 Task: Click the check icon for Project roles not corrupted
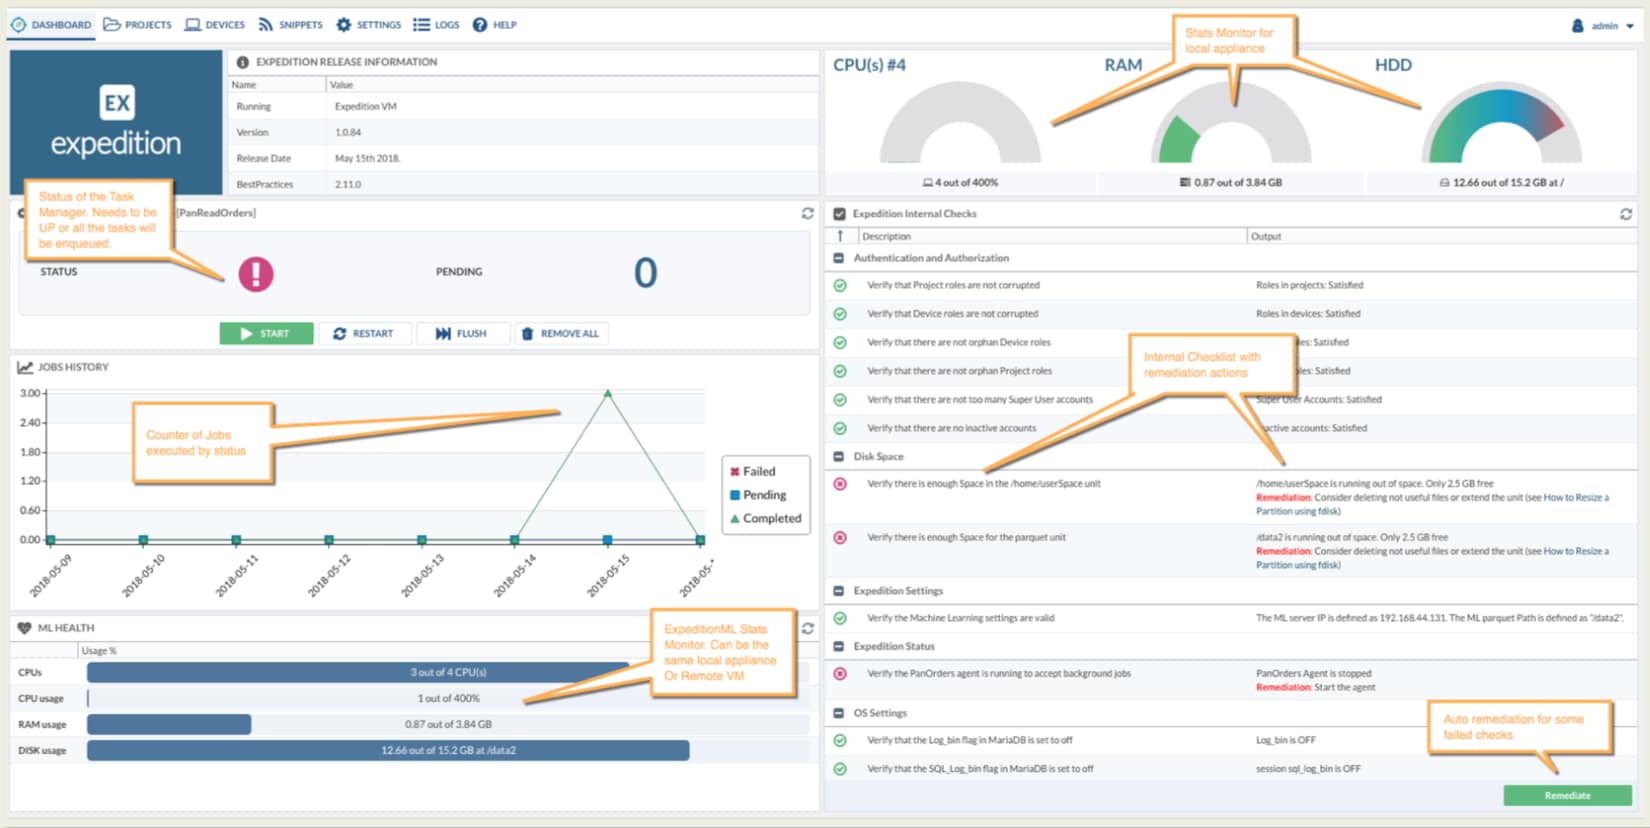click(x=840, y=285)
